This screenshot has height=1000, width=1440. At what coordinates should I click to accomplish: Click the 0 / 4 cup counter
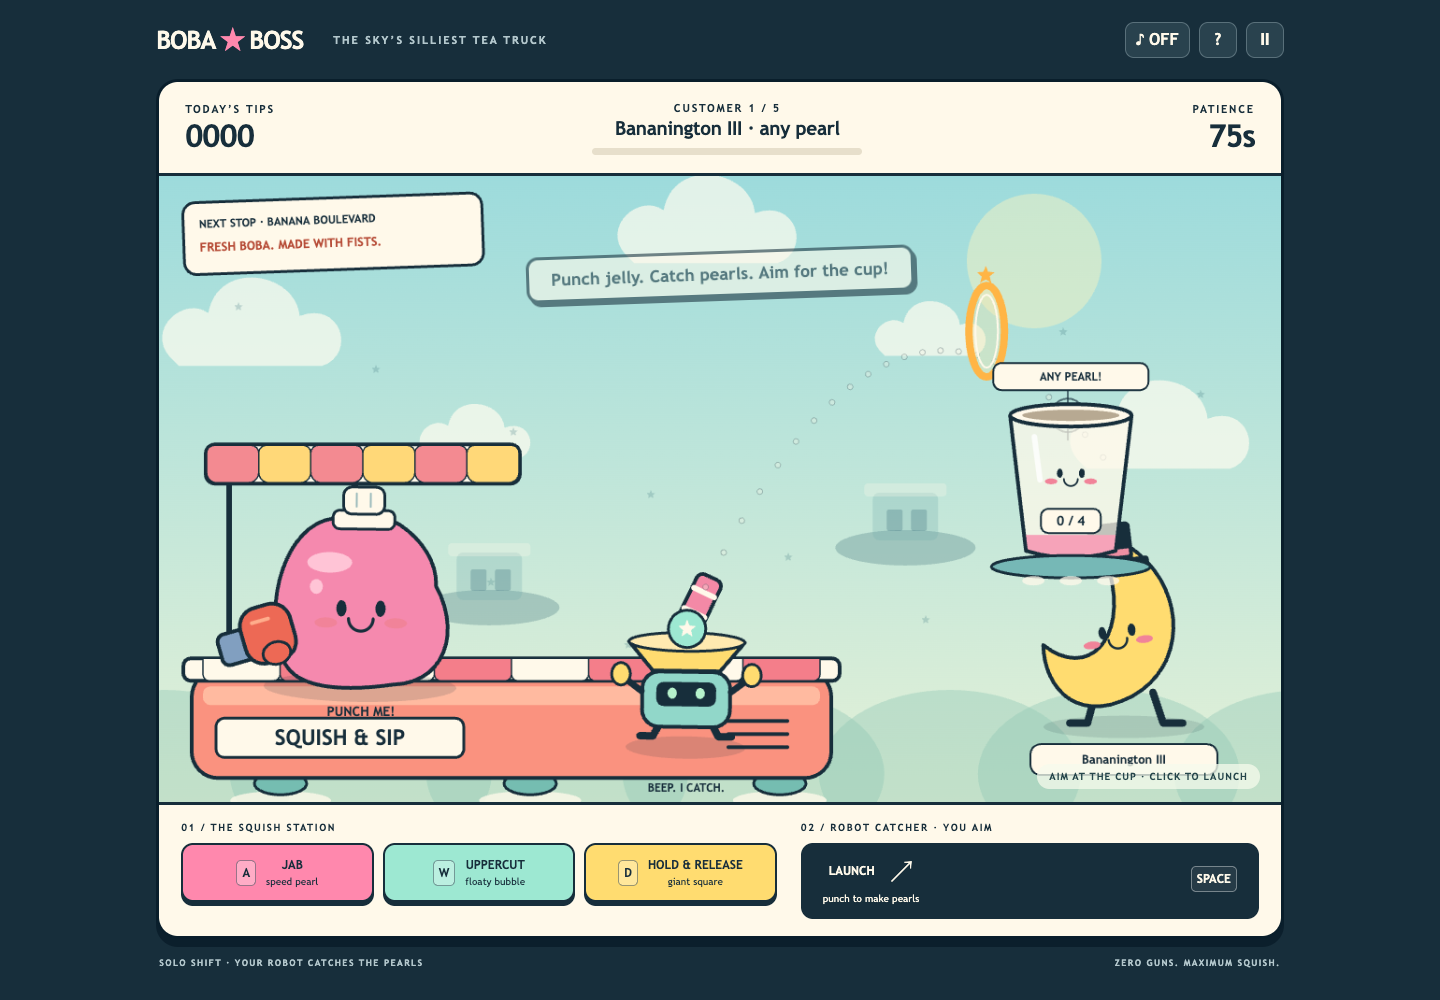pyautogui.click(x=1070, y=521)
